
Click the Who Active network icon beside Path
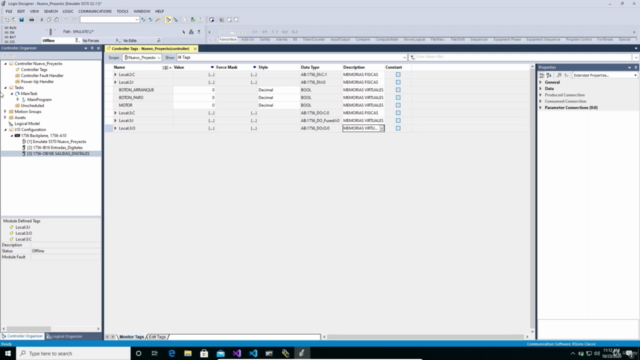(x=191, y=32)
